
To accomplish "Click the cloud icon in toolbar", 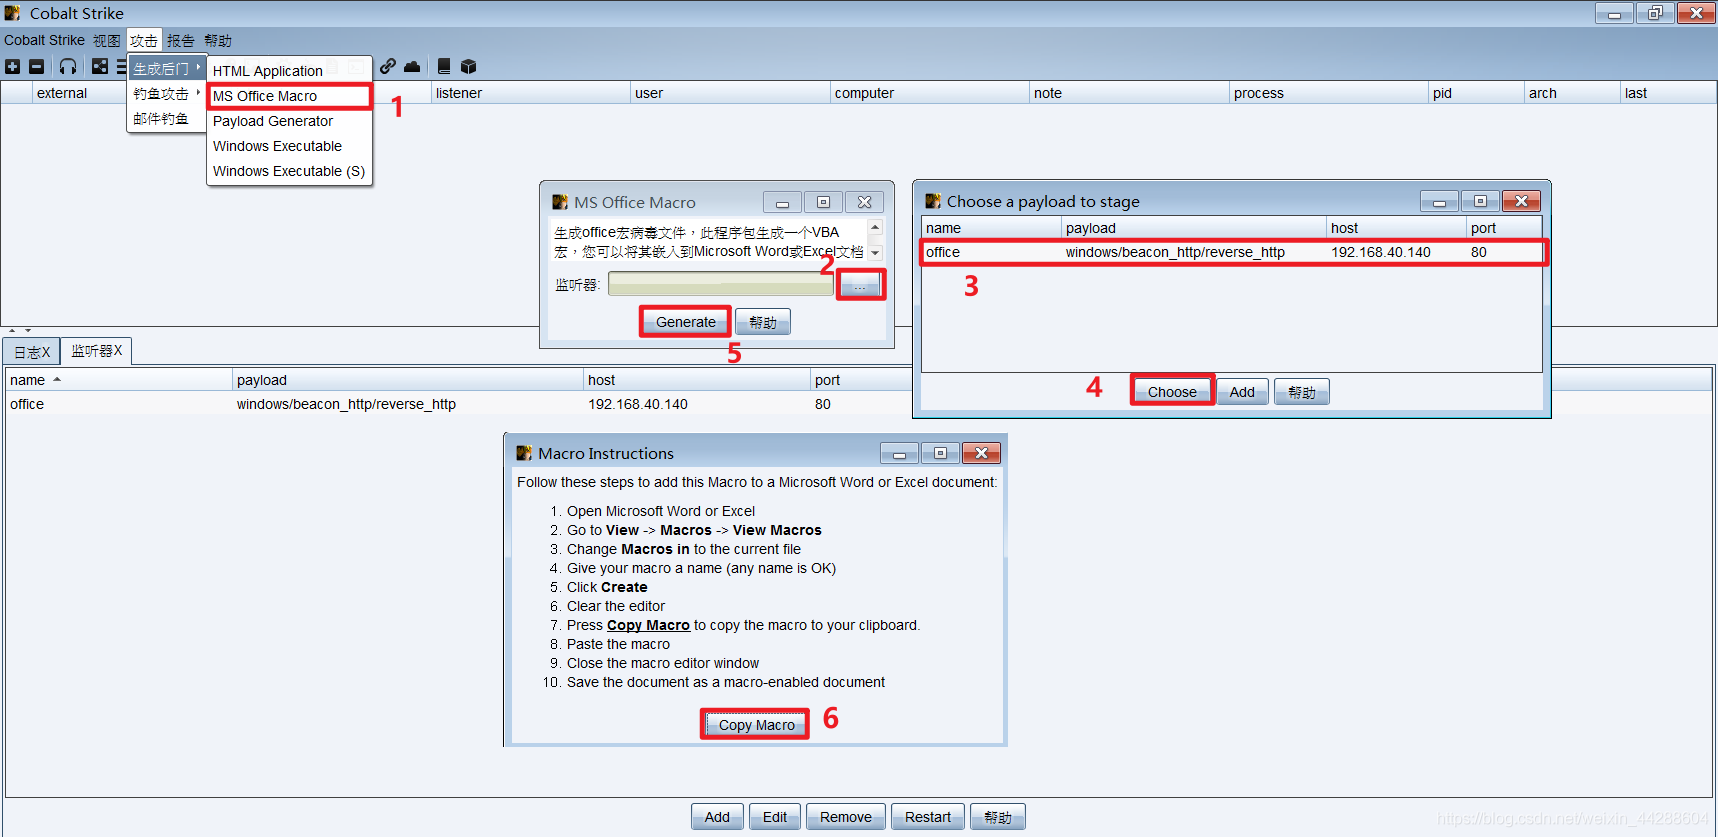I will [x=412, y=67].
